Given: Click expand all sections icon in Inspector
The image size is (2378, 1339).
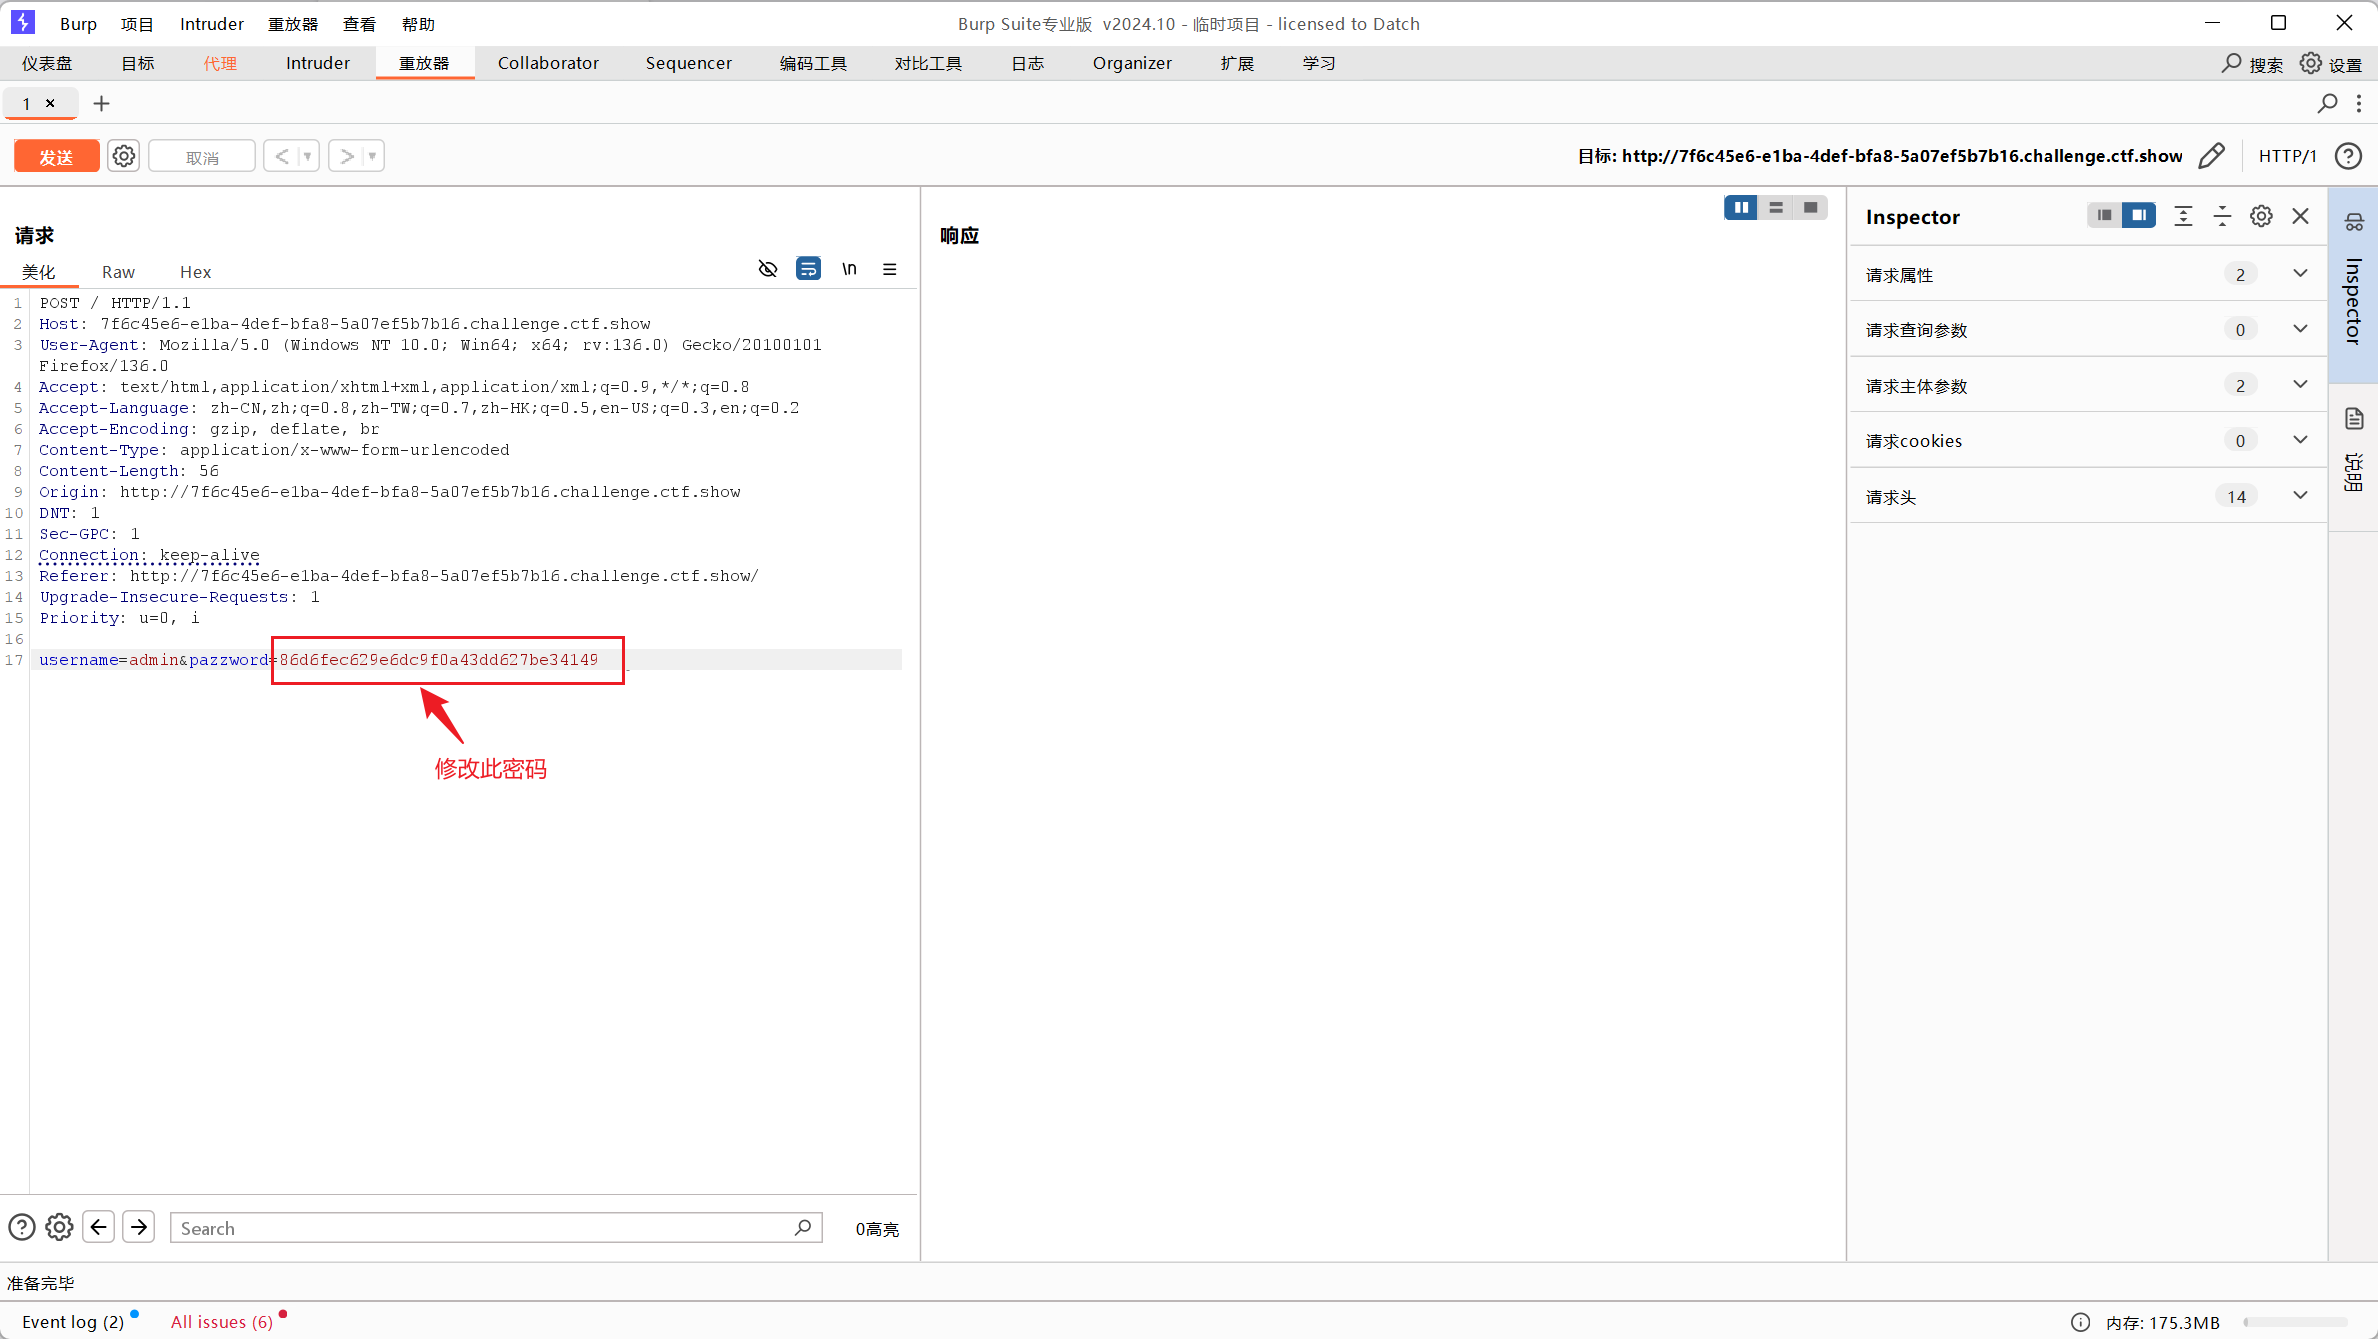Looking at the screenshot, I should [2183, 216].
